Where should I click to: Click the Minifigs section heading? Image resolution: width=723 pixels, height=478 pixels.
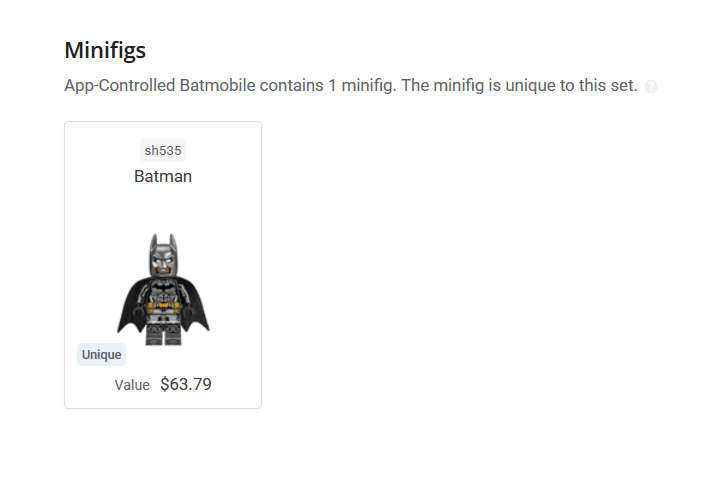105,50
